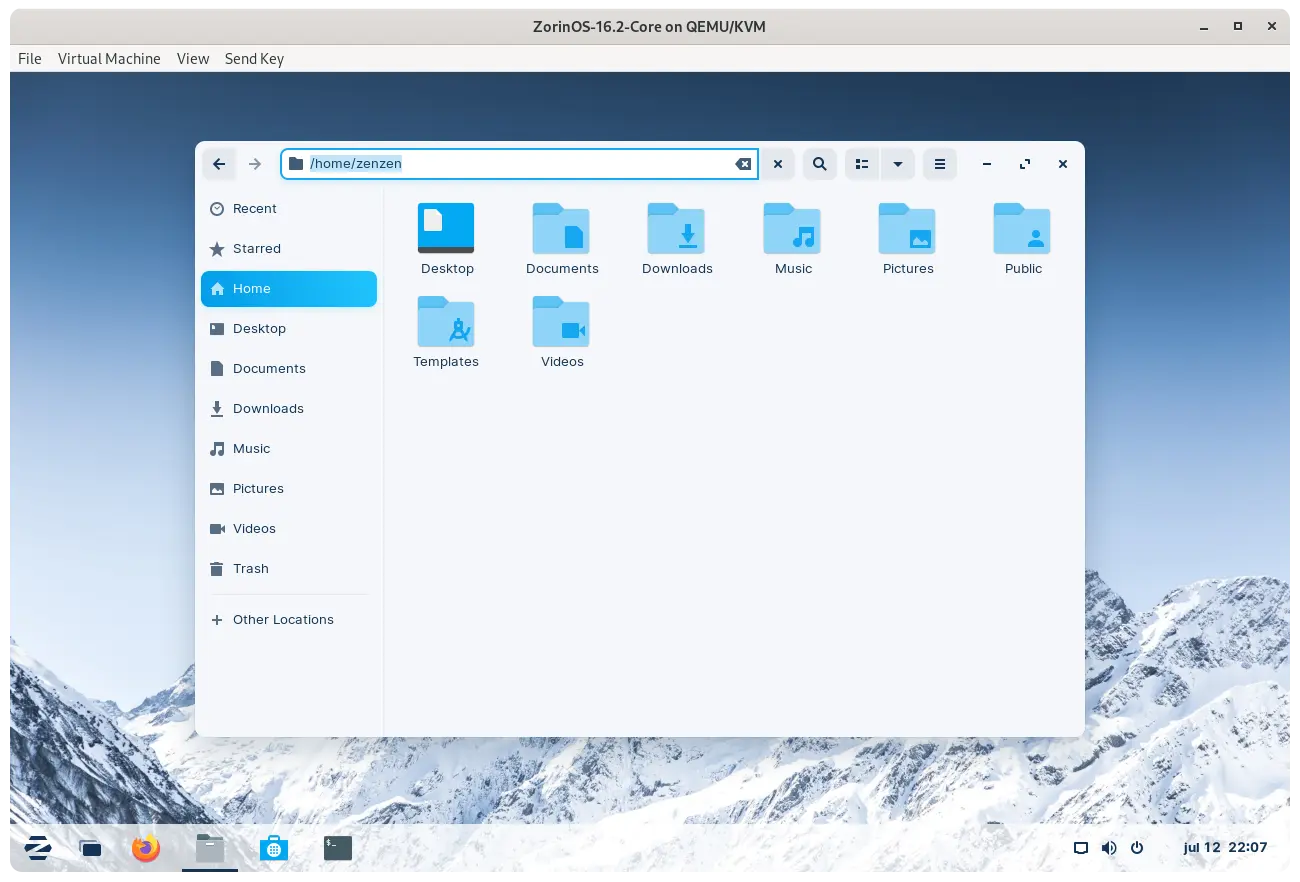Click the Public folder label
The width and height of the screenshot is (1300, 882).
click(x=1023, y=269)
